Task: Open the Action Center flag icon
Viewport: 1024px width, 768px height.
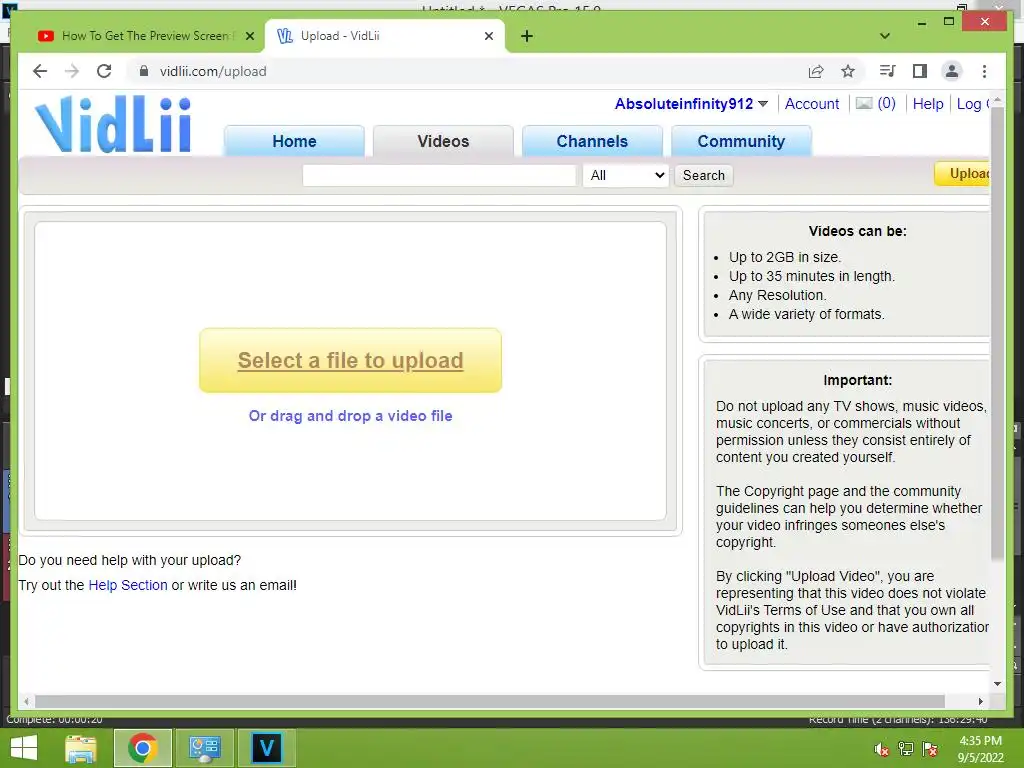Action: coord(930,749)
